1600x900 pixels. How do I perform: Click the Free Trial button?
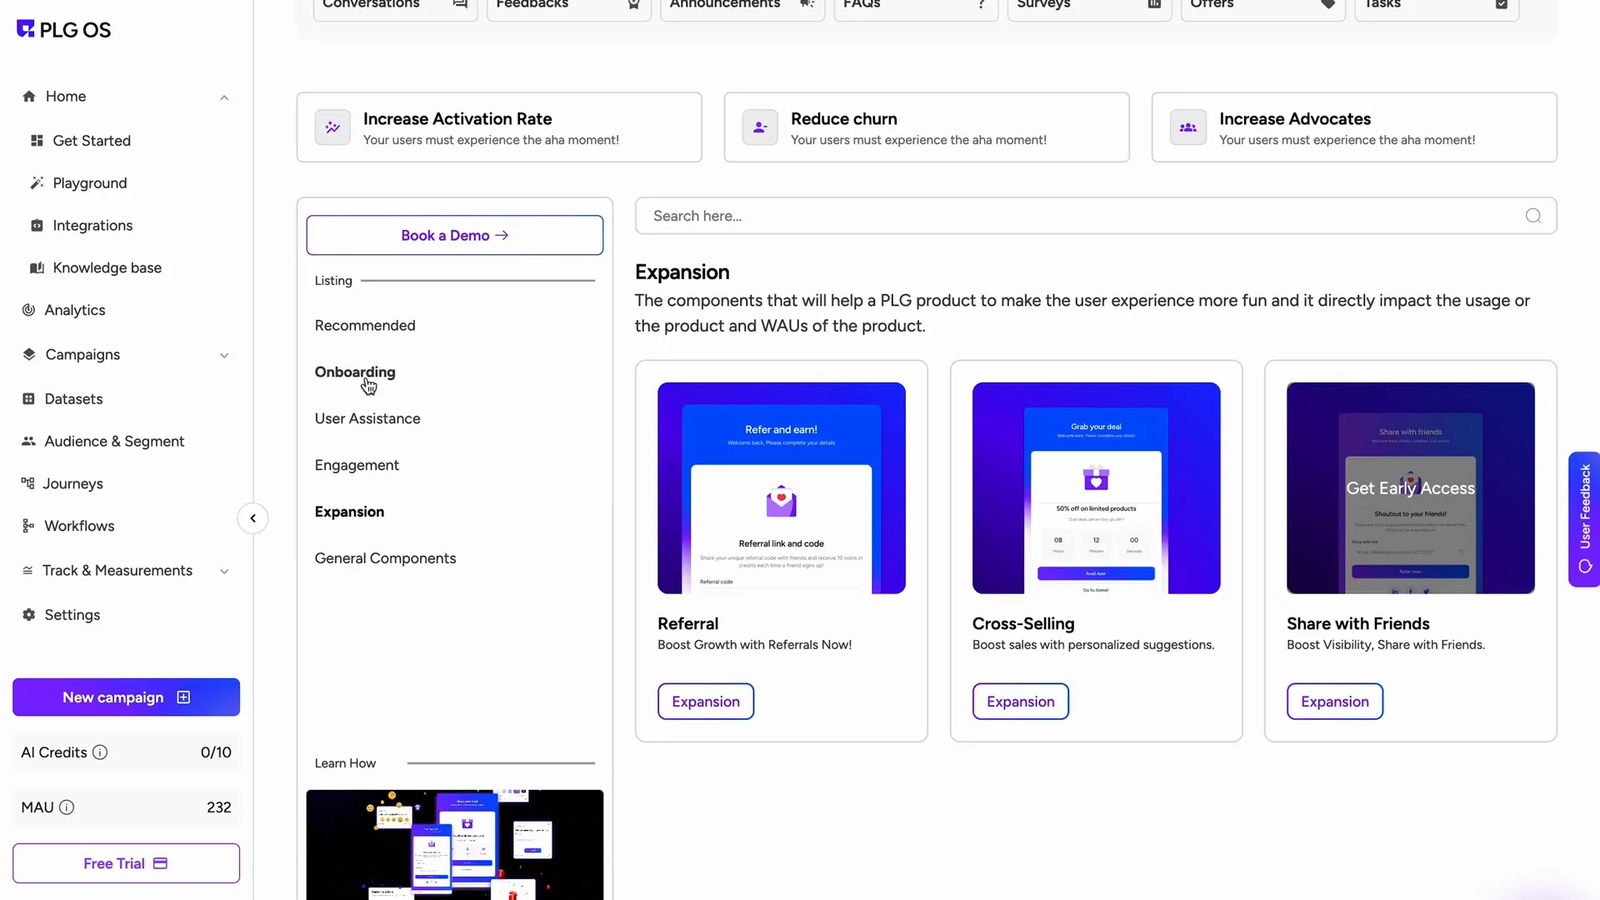pos(126,864)
